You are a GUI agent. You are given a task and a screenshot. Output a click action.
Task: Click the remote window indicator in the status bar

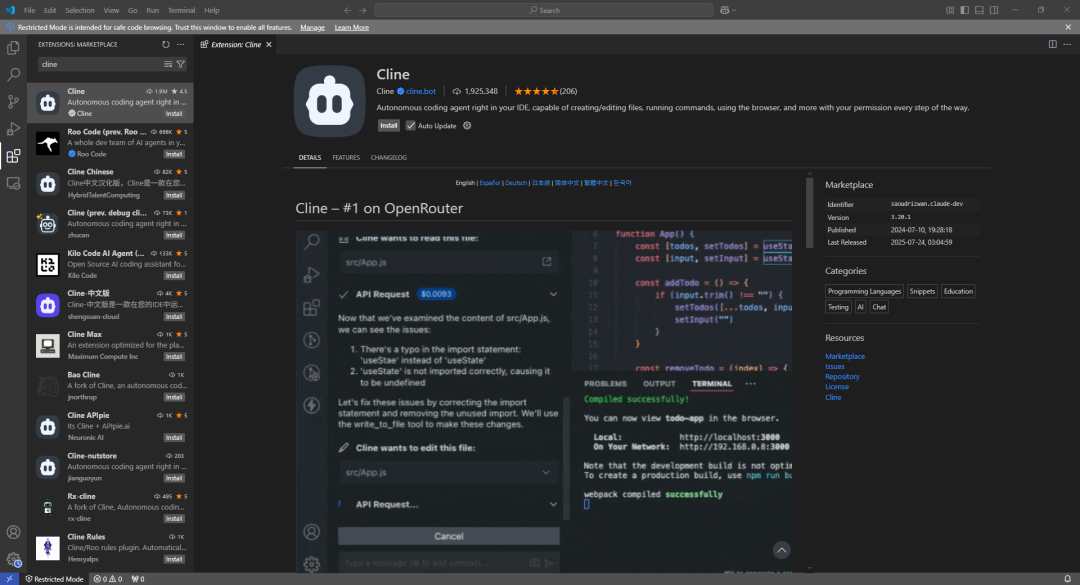click(10, 578)
